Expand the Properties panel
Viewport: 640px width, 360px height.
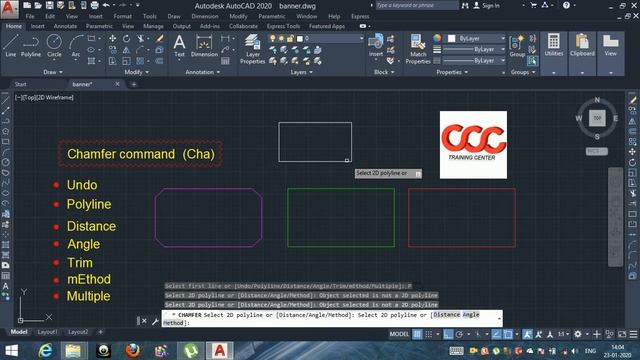[x=452, y=72]
